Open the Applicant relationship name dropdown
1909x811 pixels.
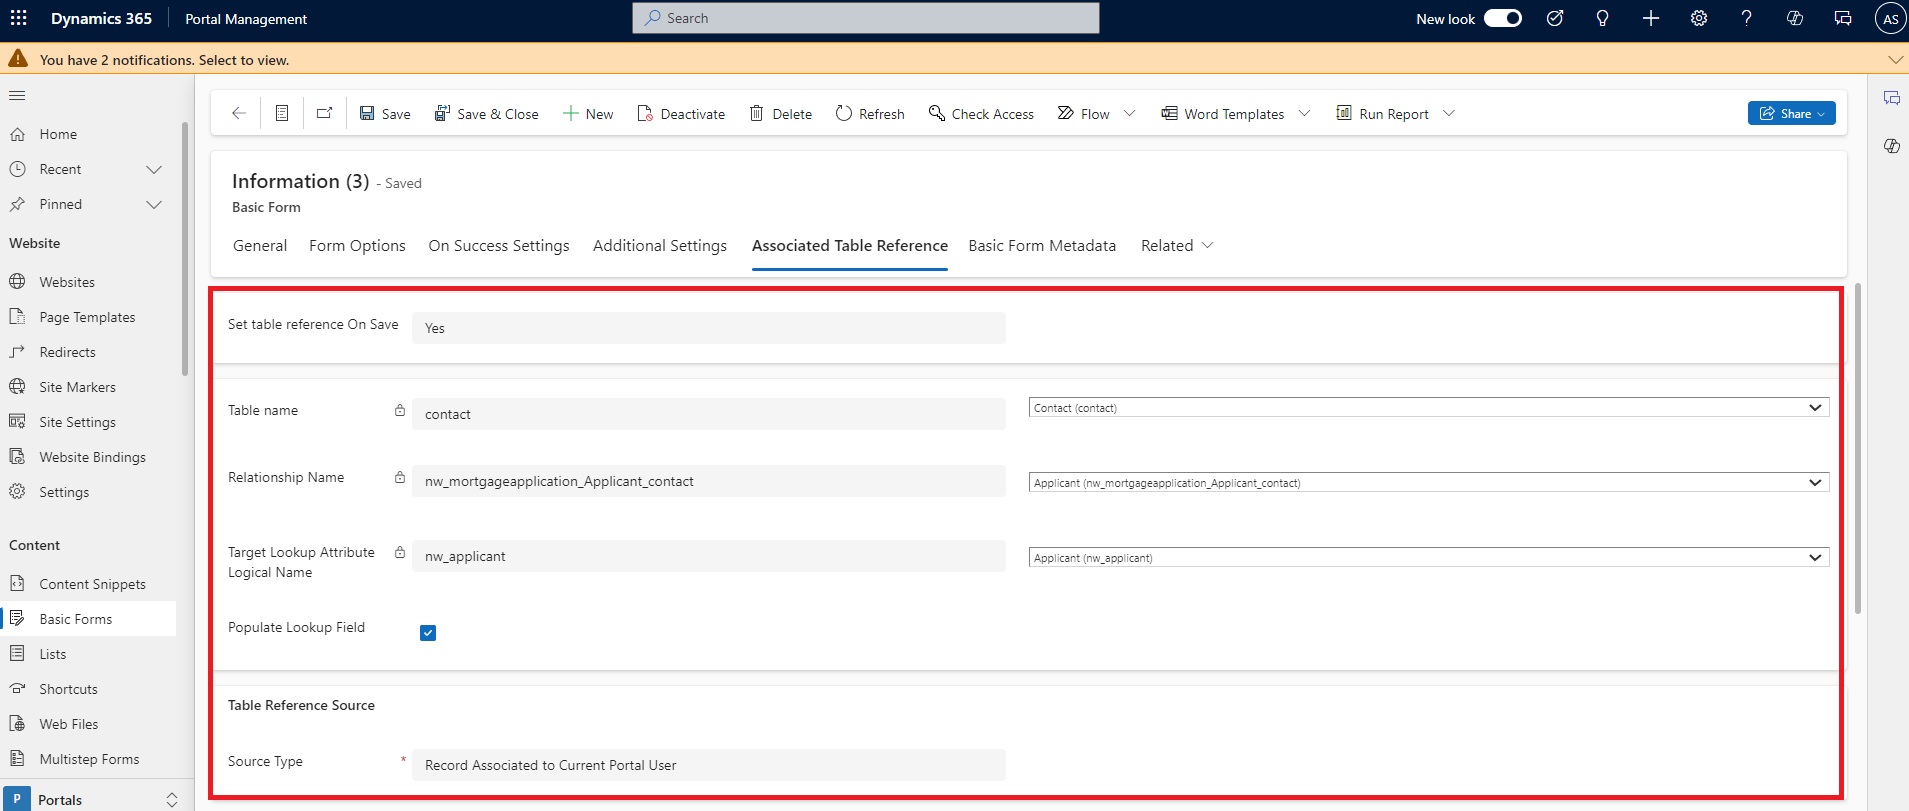pyautogui.click(x=1428, y=483)
